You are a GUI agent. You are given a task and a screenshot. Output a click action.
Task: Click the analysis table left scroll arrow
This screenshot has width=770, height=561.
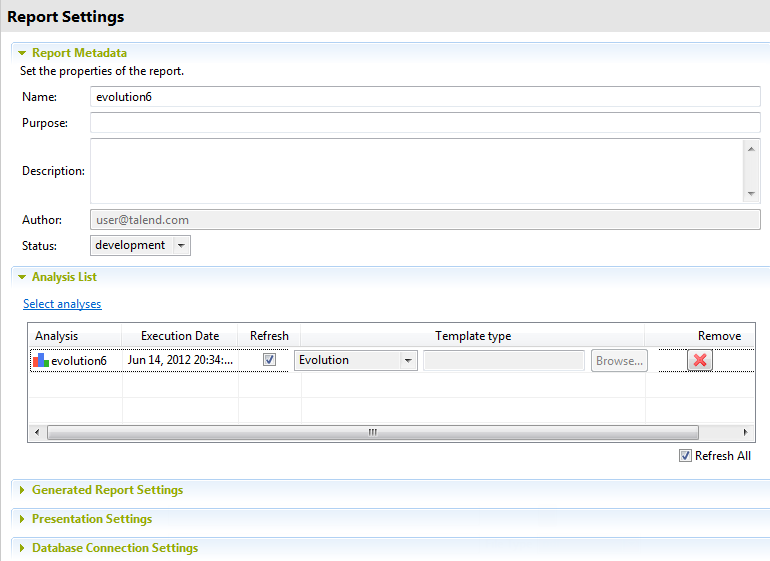(37, 432)
